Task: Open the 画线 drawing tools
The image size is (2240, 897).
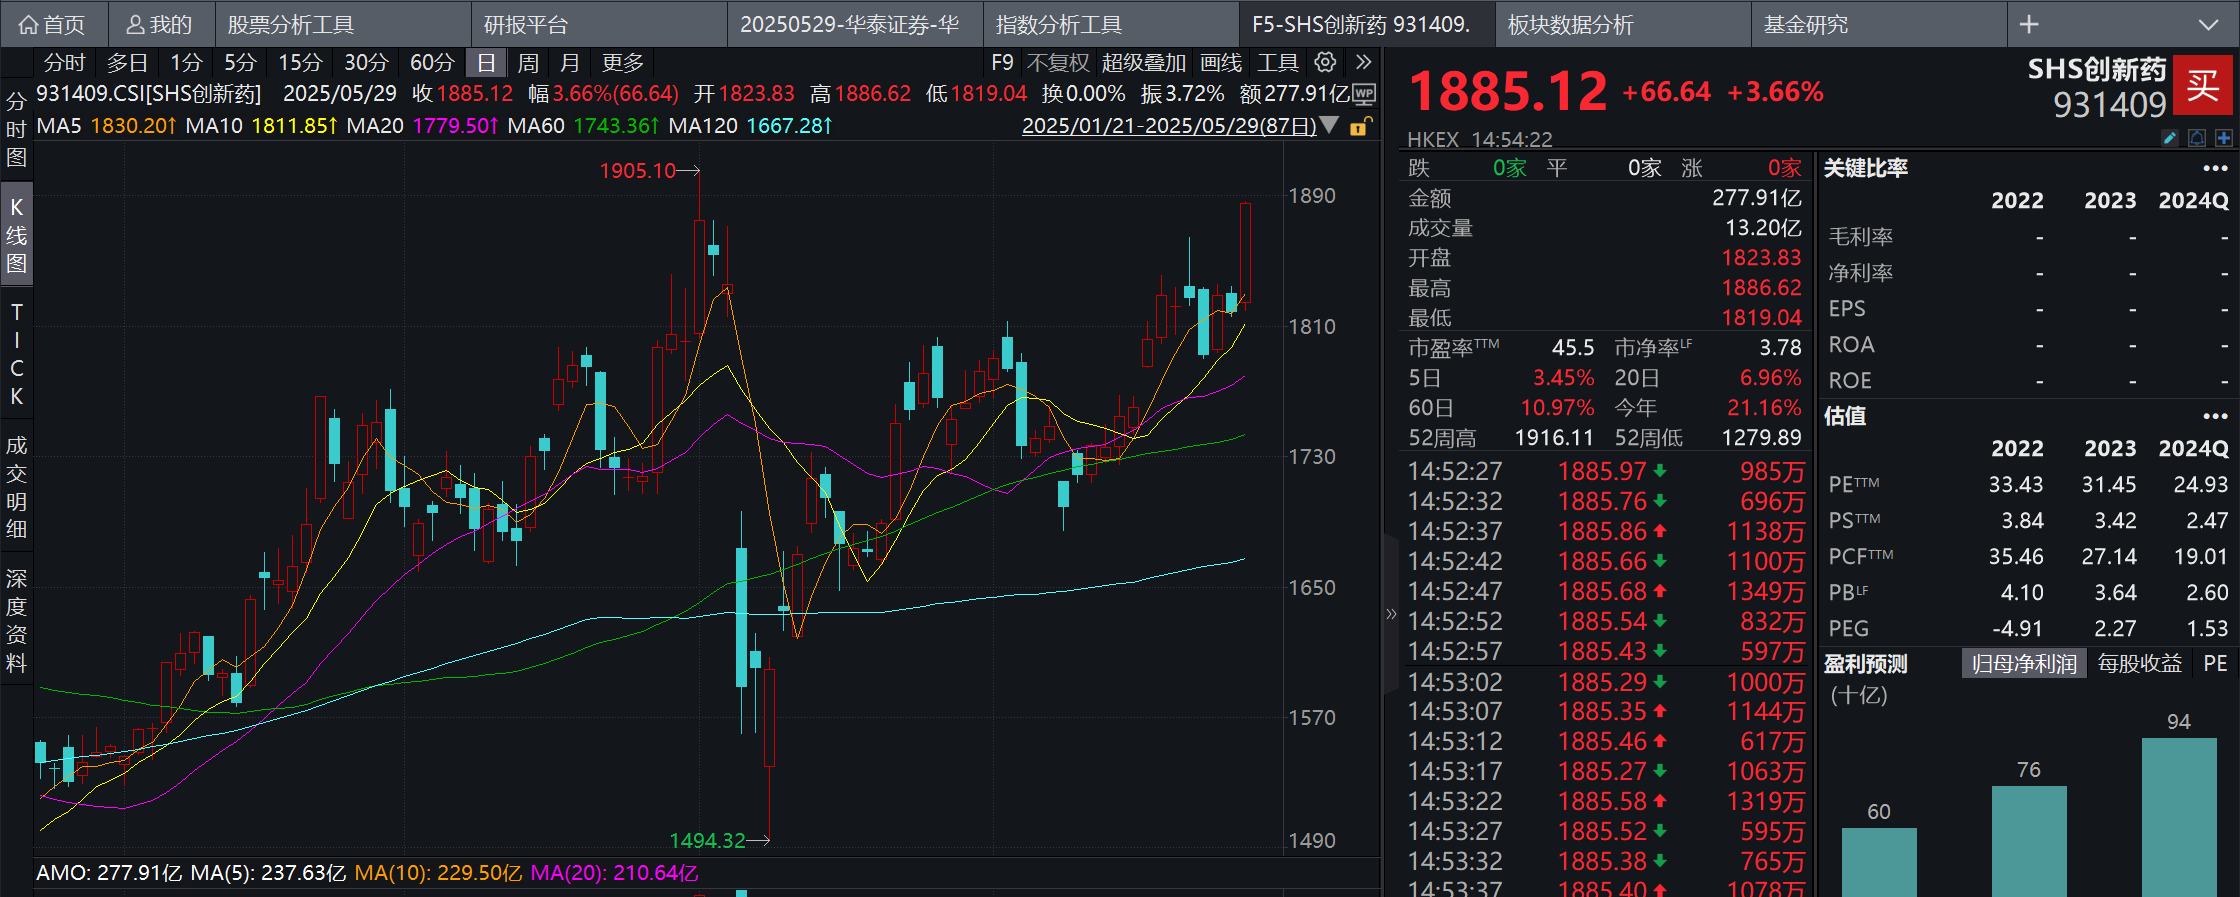Action: (x=1220, y=62)
